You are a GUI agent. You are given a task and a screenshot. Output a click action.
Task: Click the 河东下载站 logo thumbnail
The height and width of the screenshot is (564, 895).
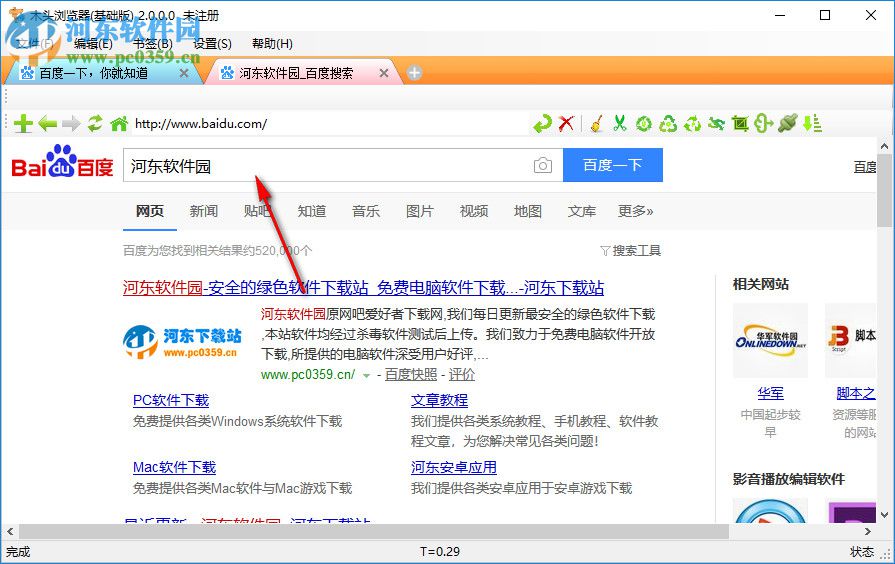pos(182,341)
